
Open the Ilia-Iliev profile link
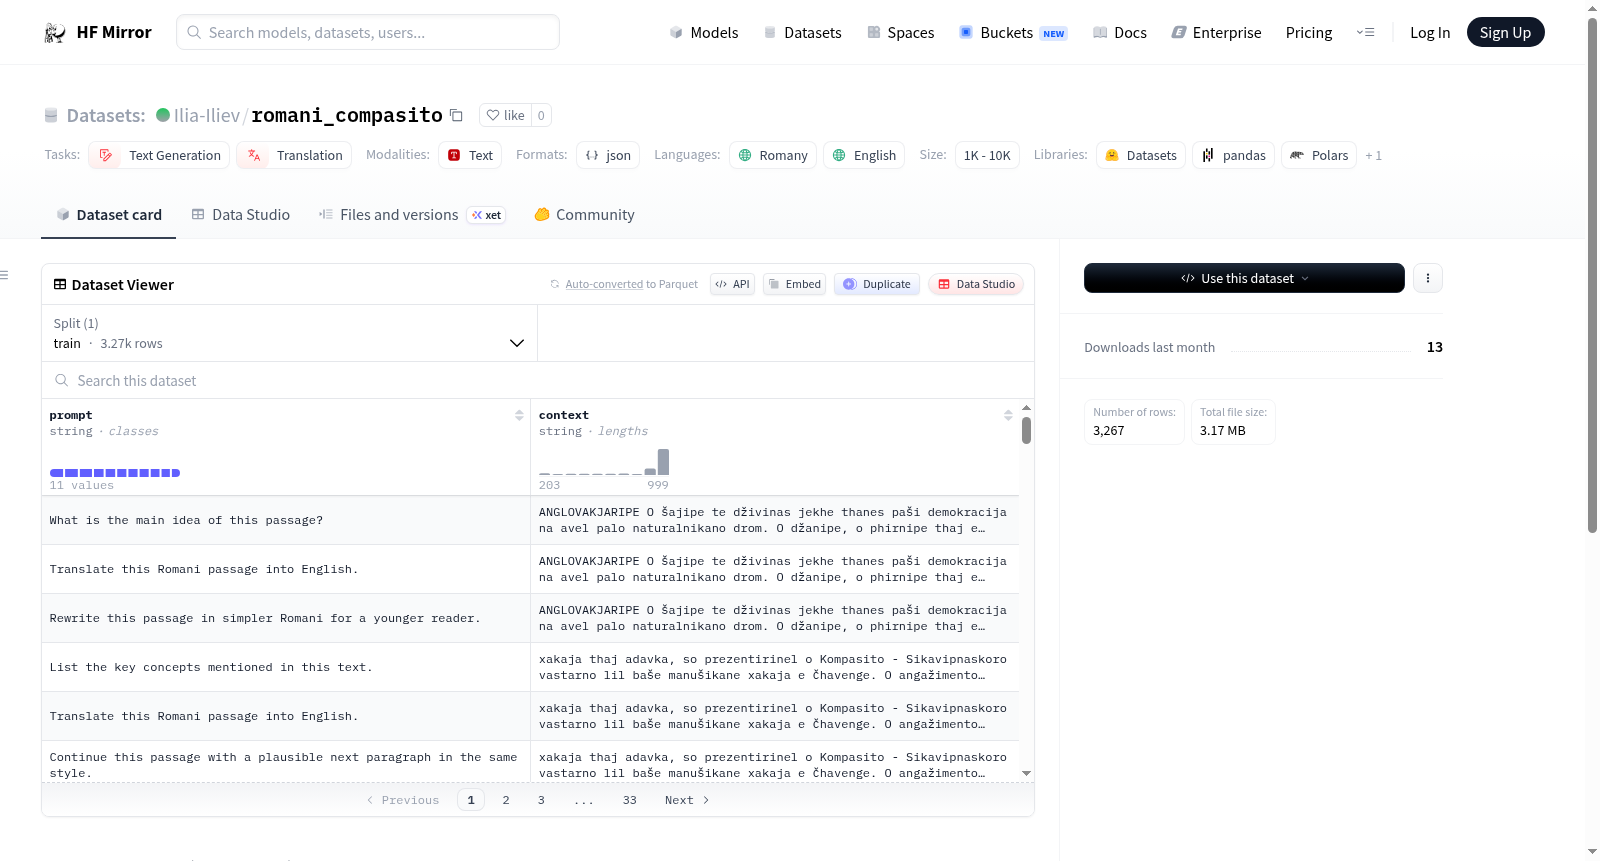point(206,115)
